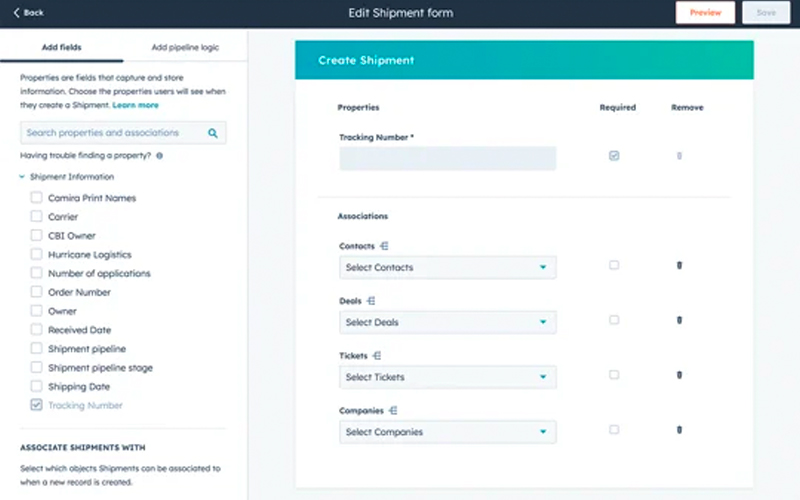Remove the Deals association using trash icon
The width and height of the screenshot is (800, 500).
coord(680,321)
